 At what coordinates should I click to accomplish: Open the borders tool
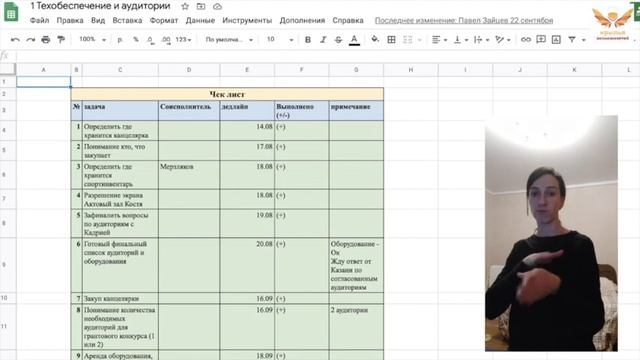[391, 40]
